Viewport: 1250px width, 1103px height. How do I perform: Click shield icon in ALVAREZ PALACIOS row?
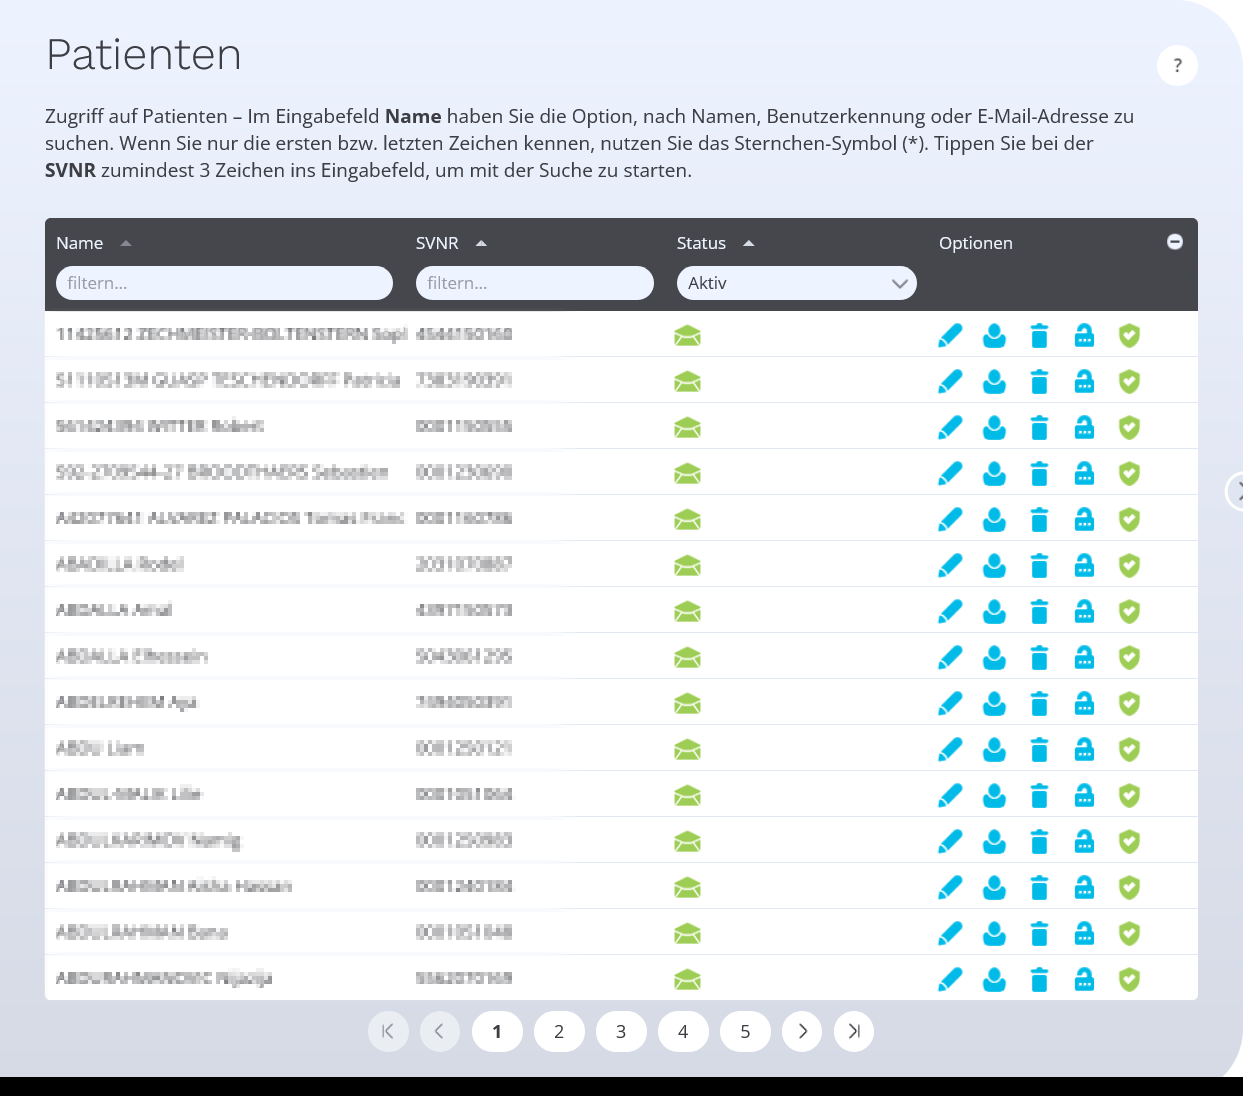pos(1129,520)
